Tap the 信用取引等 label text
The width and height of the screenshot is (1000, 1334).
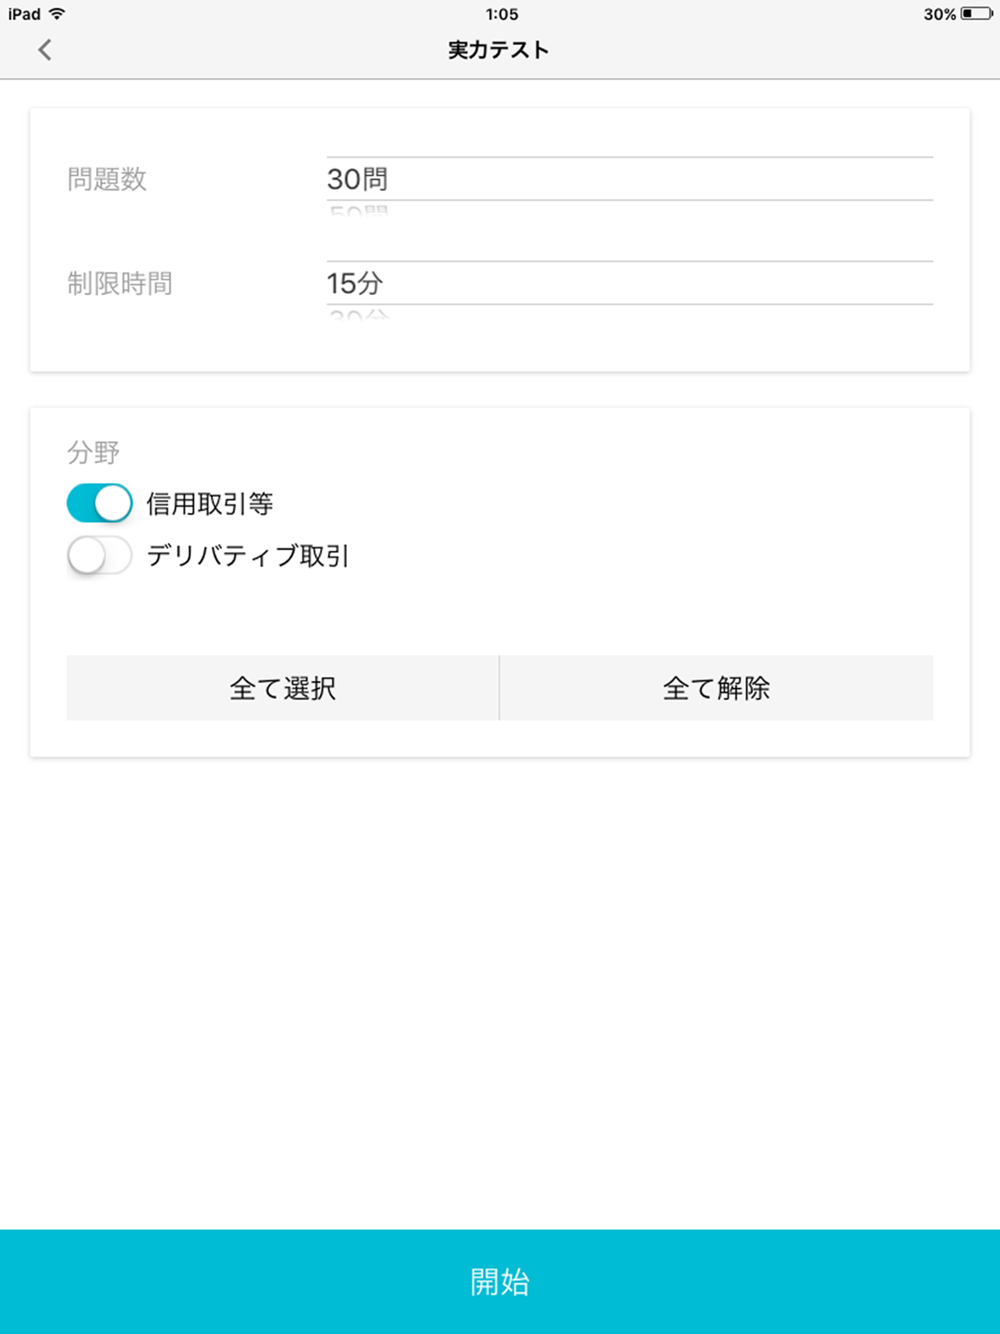[210, 504]
